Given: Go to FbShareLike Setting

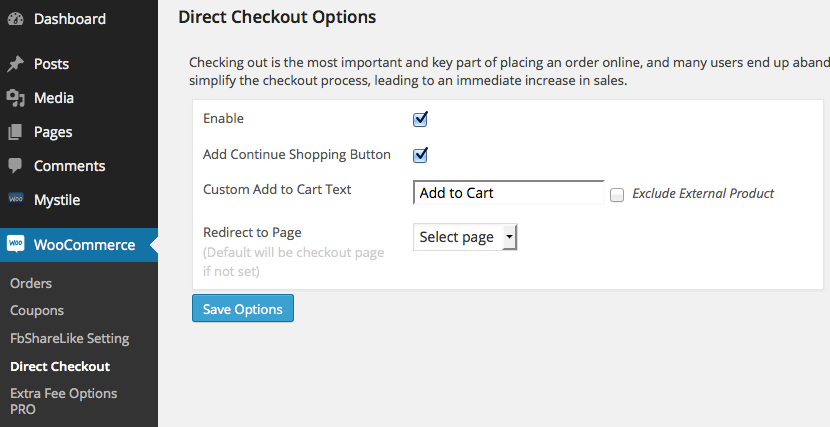Looking at the screenshot, I should pos(70,338).
